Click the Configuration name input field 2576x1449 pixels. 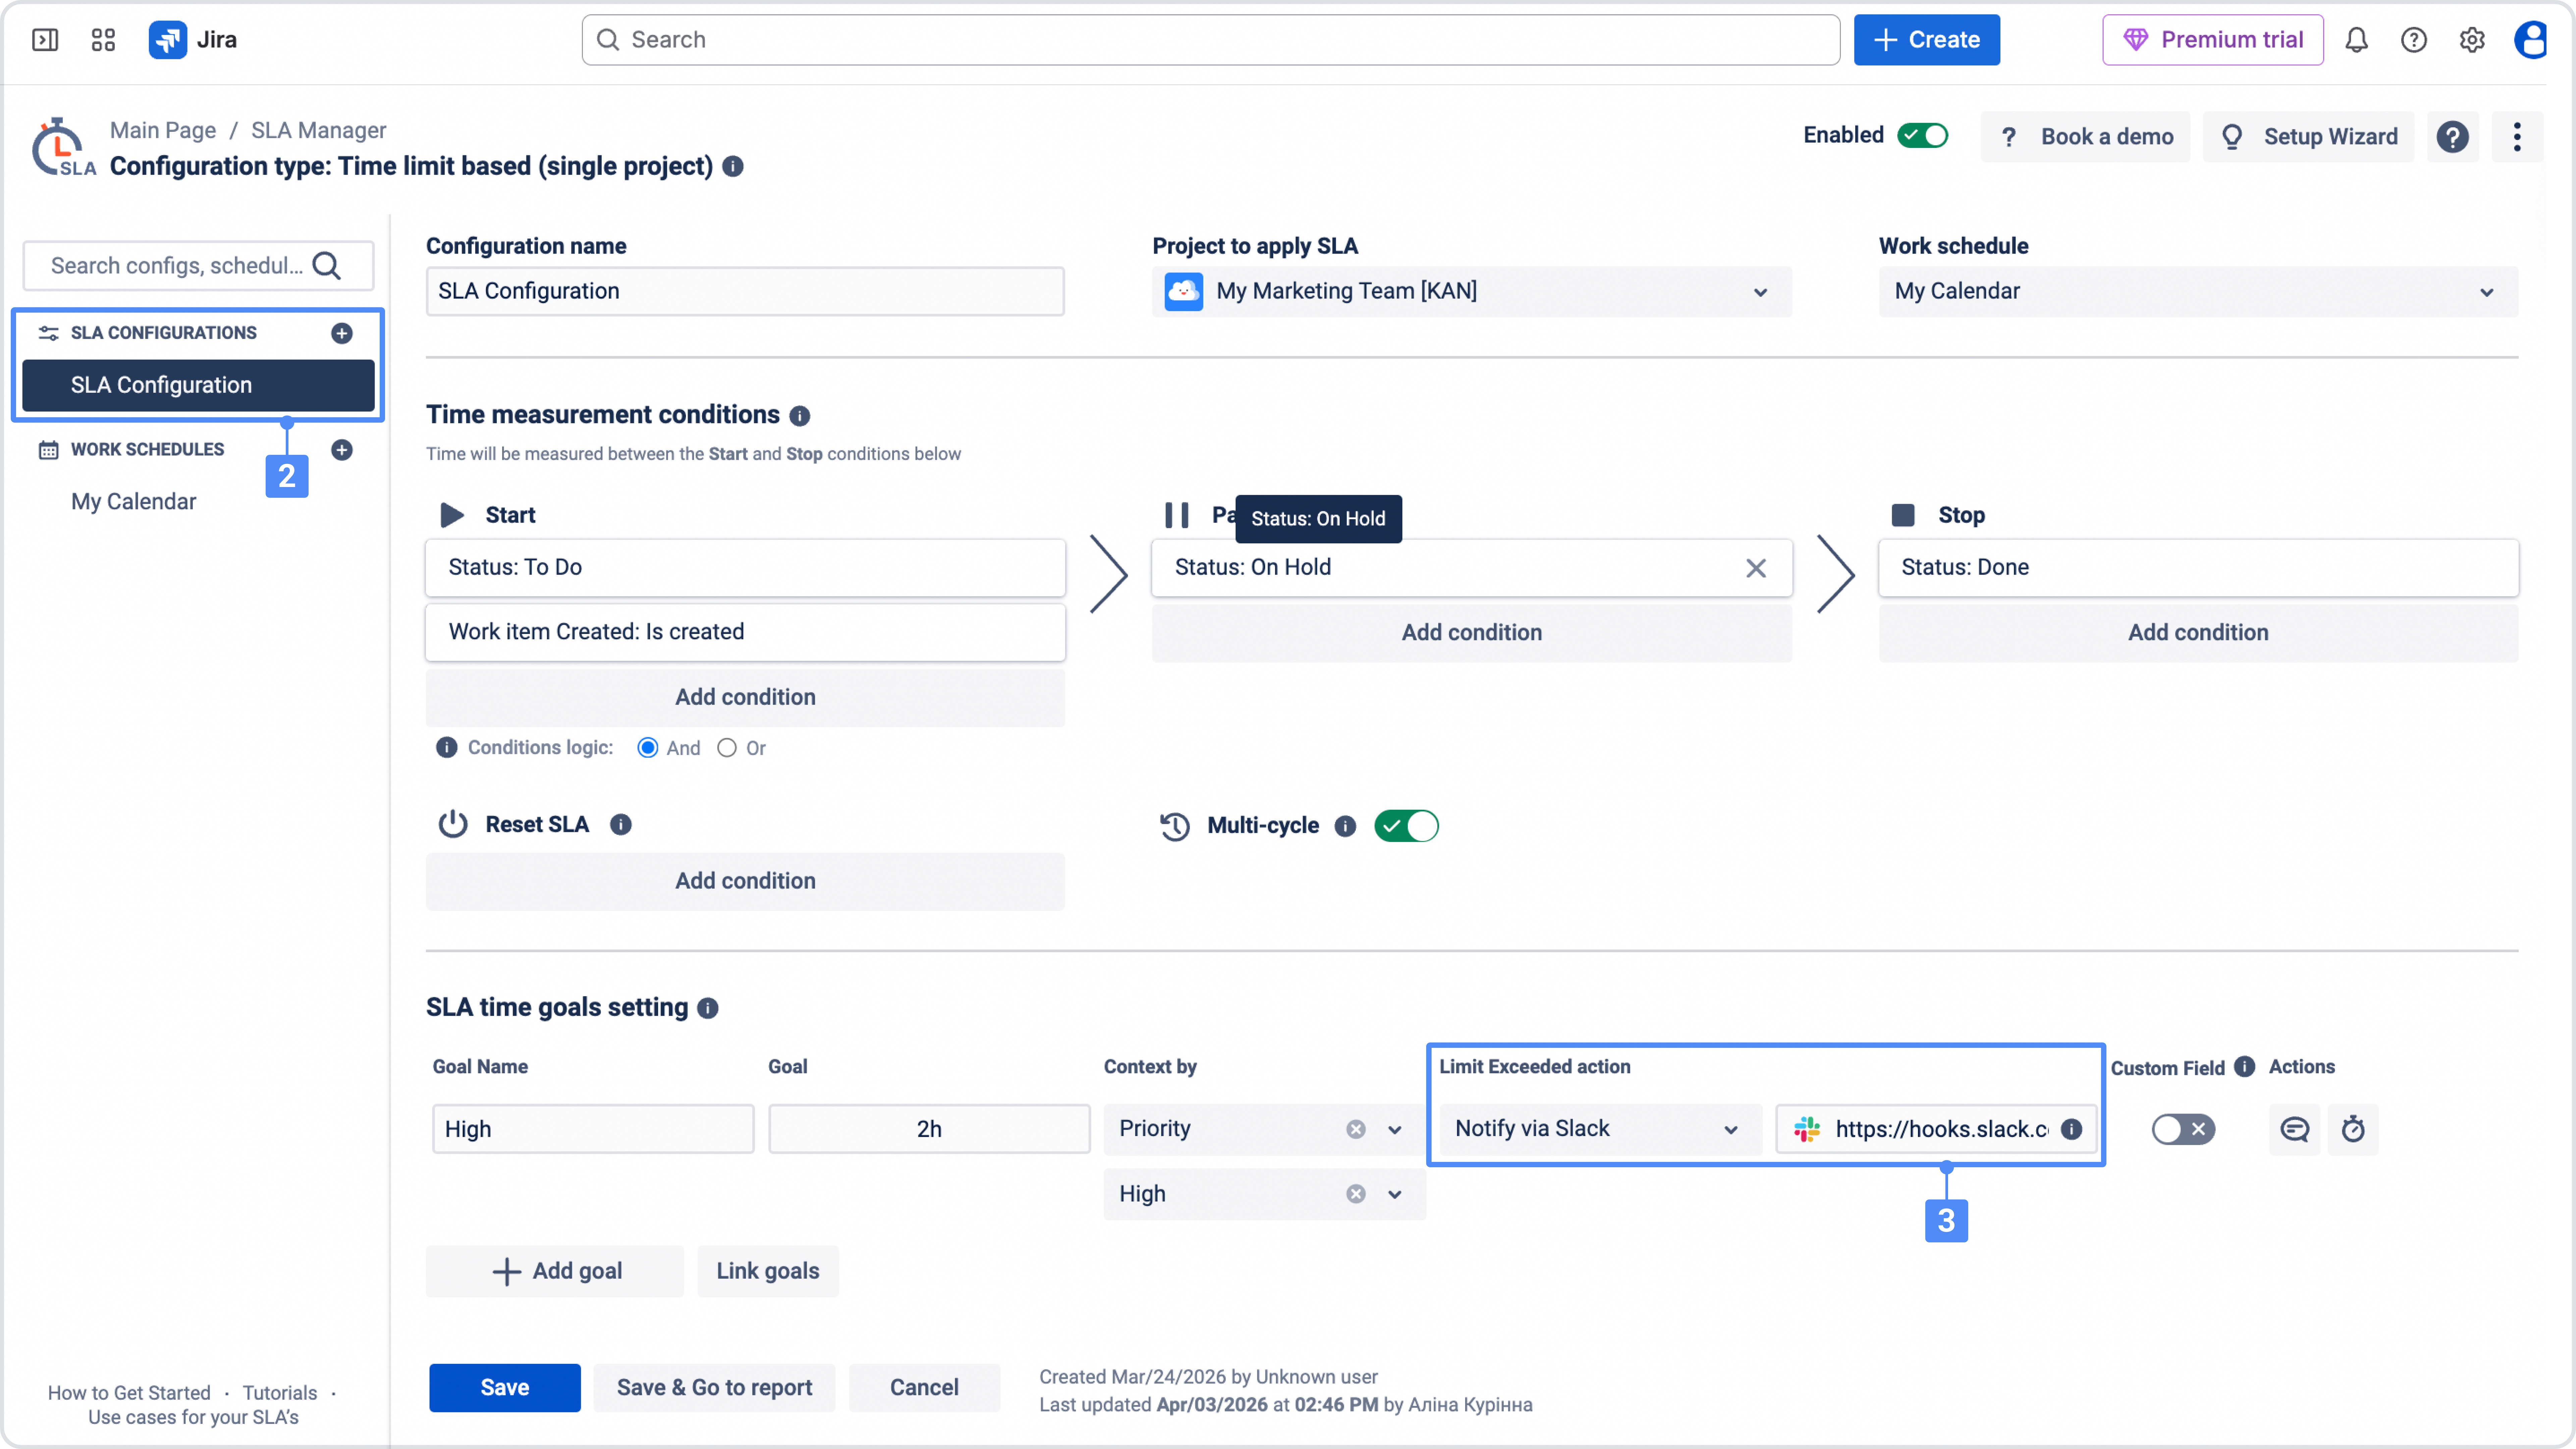pyautogui.click(x=745, y=291)
